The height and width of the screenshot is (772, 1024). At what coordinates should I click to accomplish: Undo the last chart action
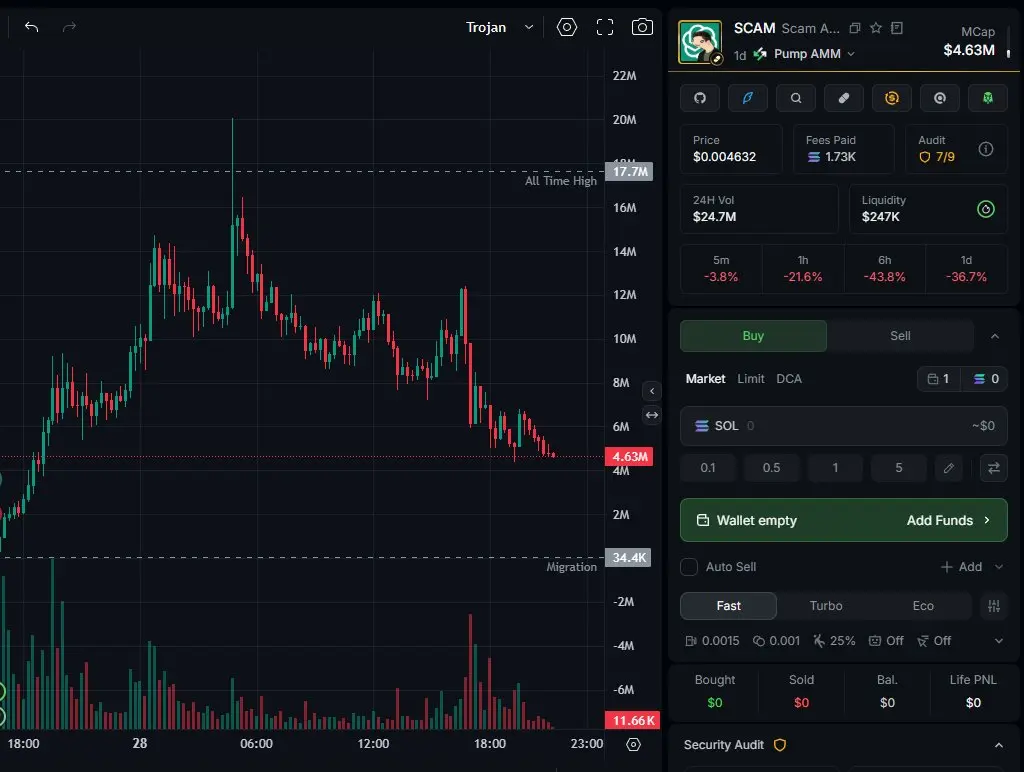[x=31, y=27]
